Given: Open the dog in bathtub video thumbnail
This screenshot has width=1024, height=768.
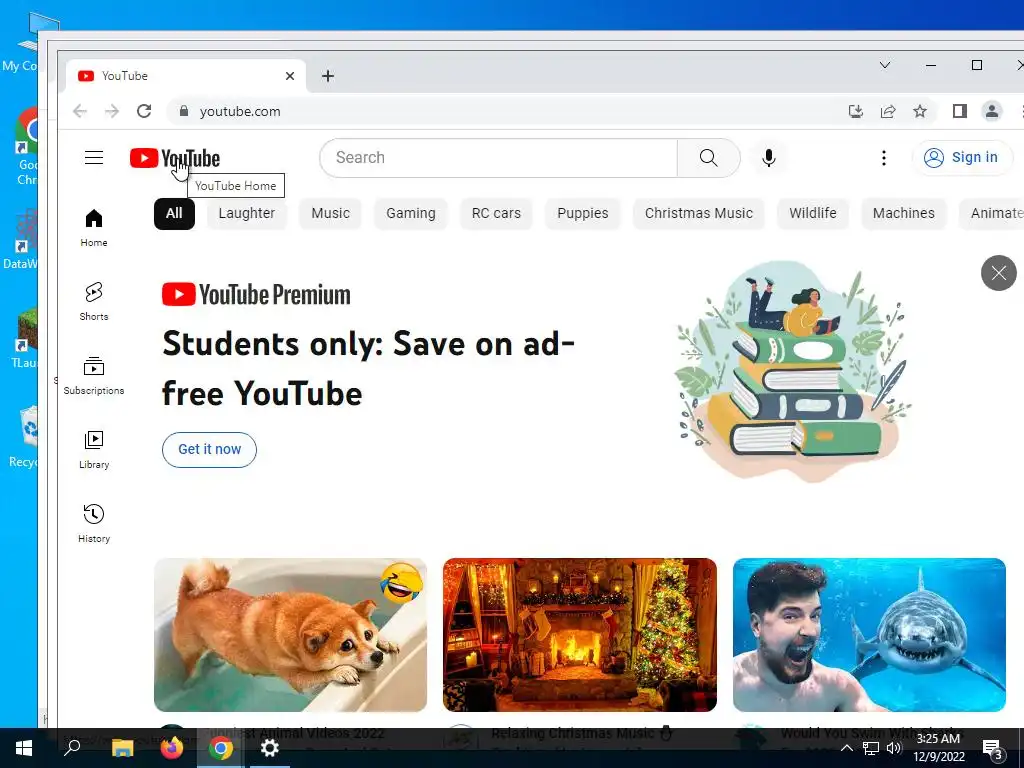Looking at the screenshot, I should [291, 635].
